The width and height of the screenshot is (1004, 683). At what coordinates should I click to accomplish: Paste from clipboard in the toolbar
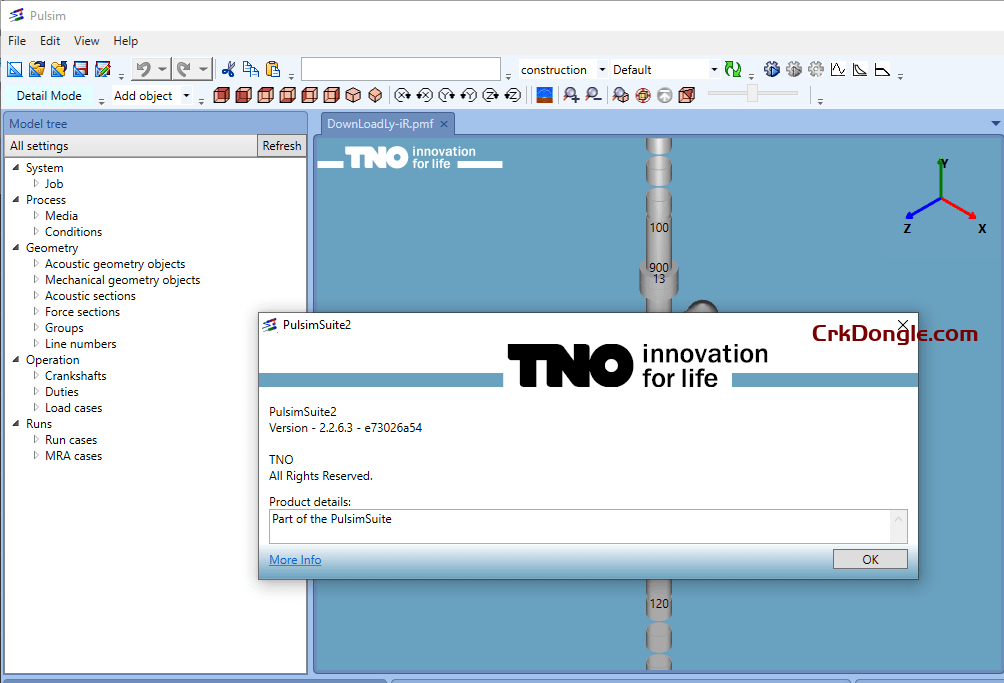tap(272, 69)
